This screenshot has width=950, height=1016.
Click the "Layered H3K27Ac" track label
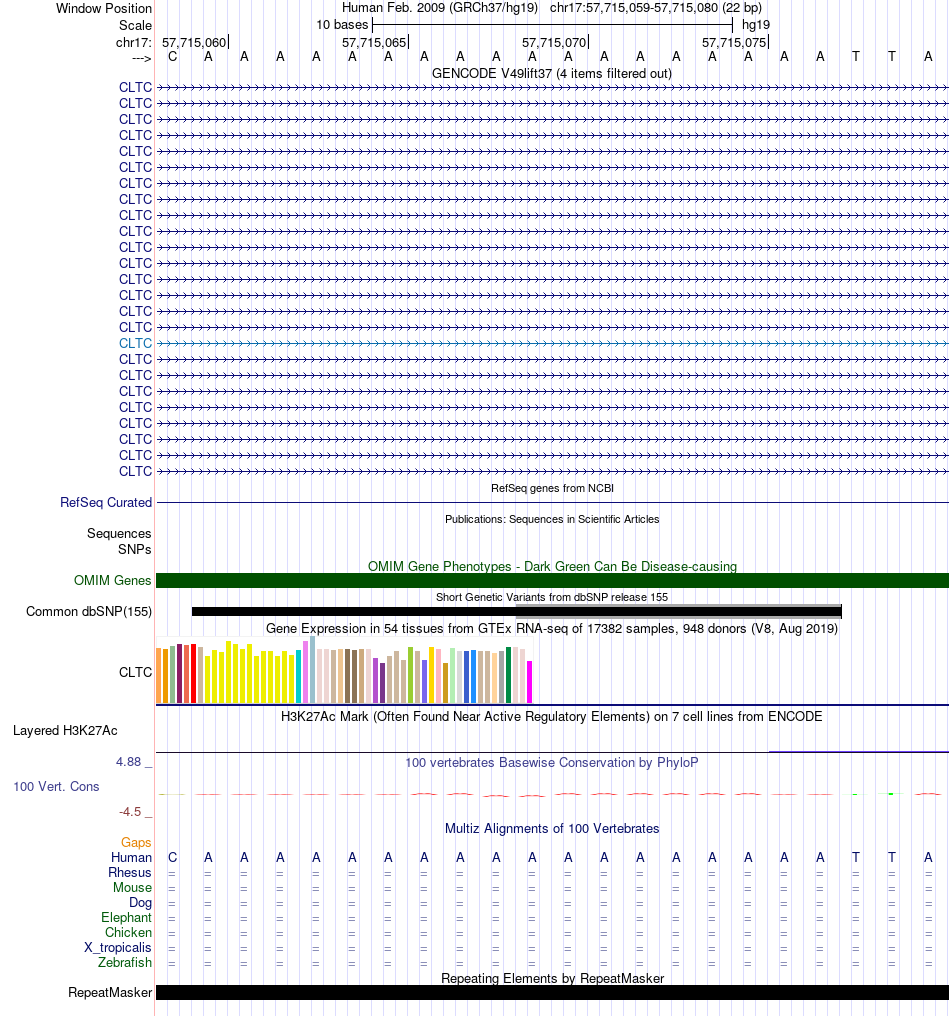click(x=65, y=731)
